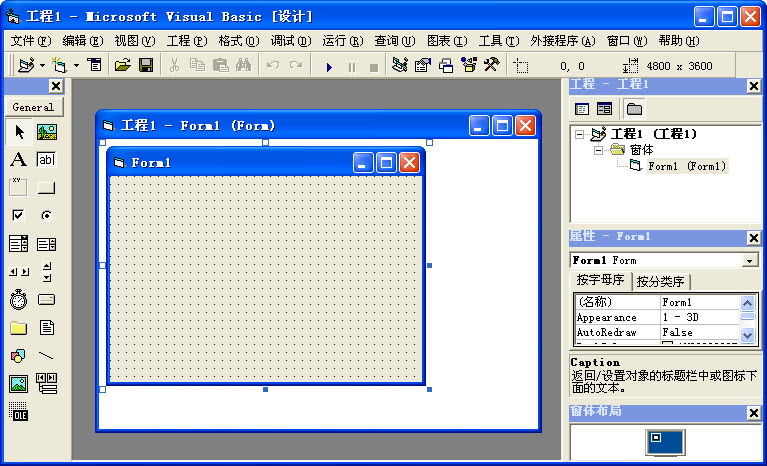Open the 文件(F) menu
This screenshot has height=466, width=767.
click(x=29, y=41)
